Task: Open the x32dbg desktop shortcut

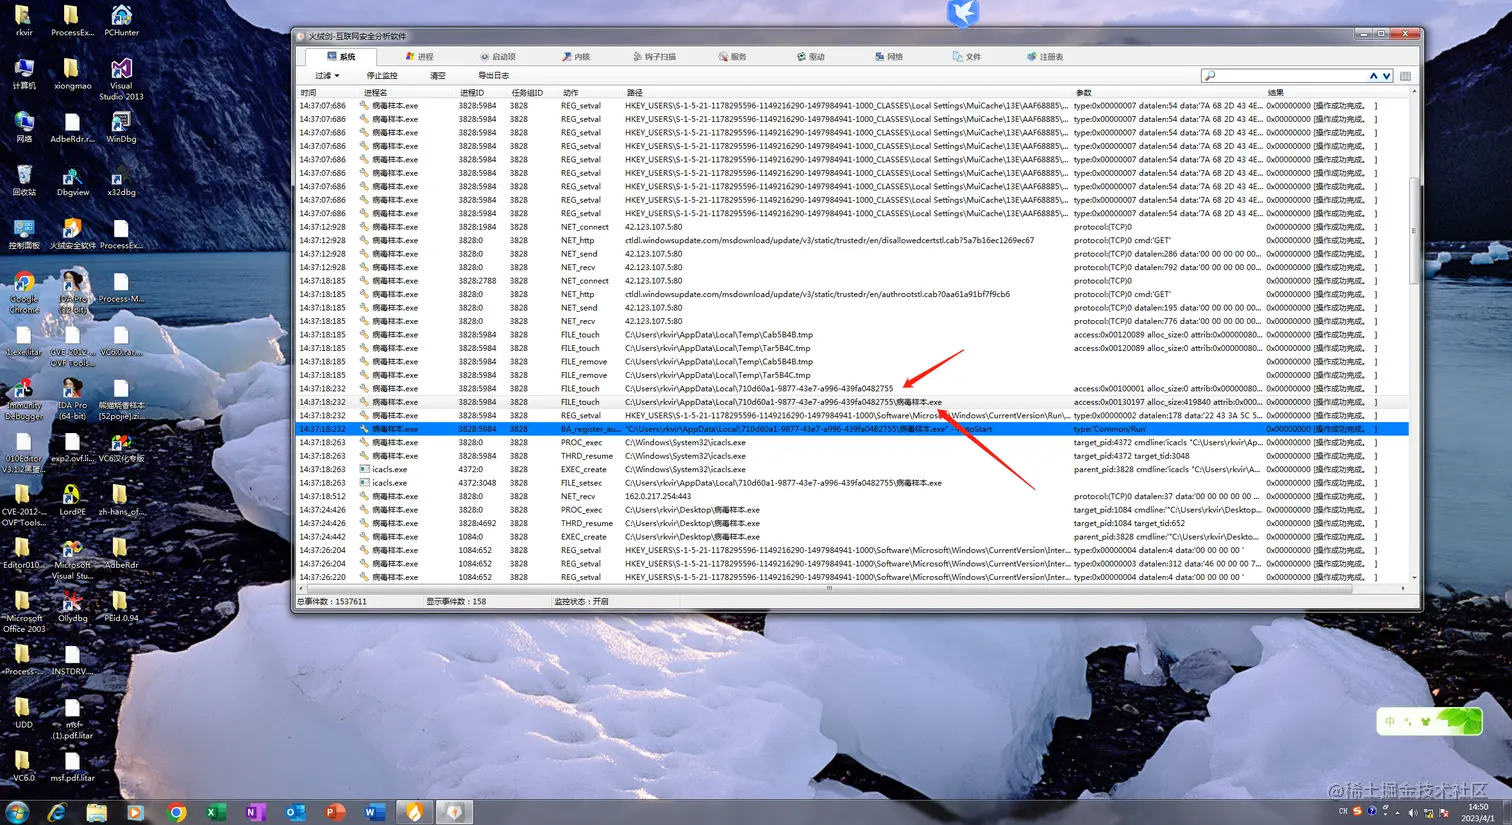Action: coord(121,180)
